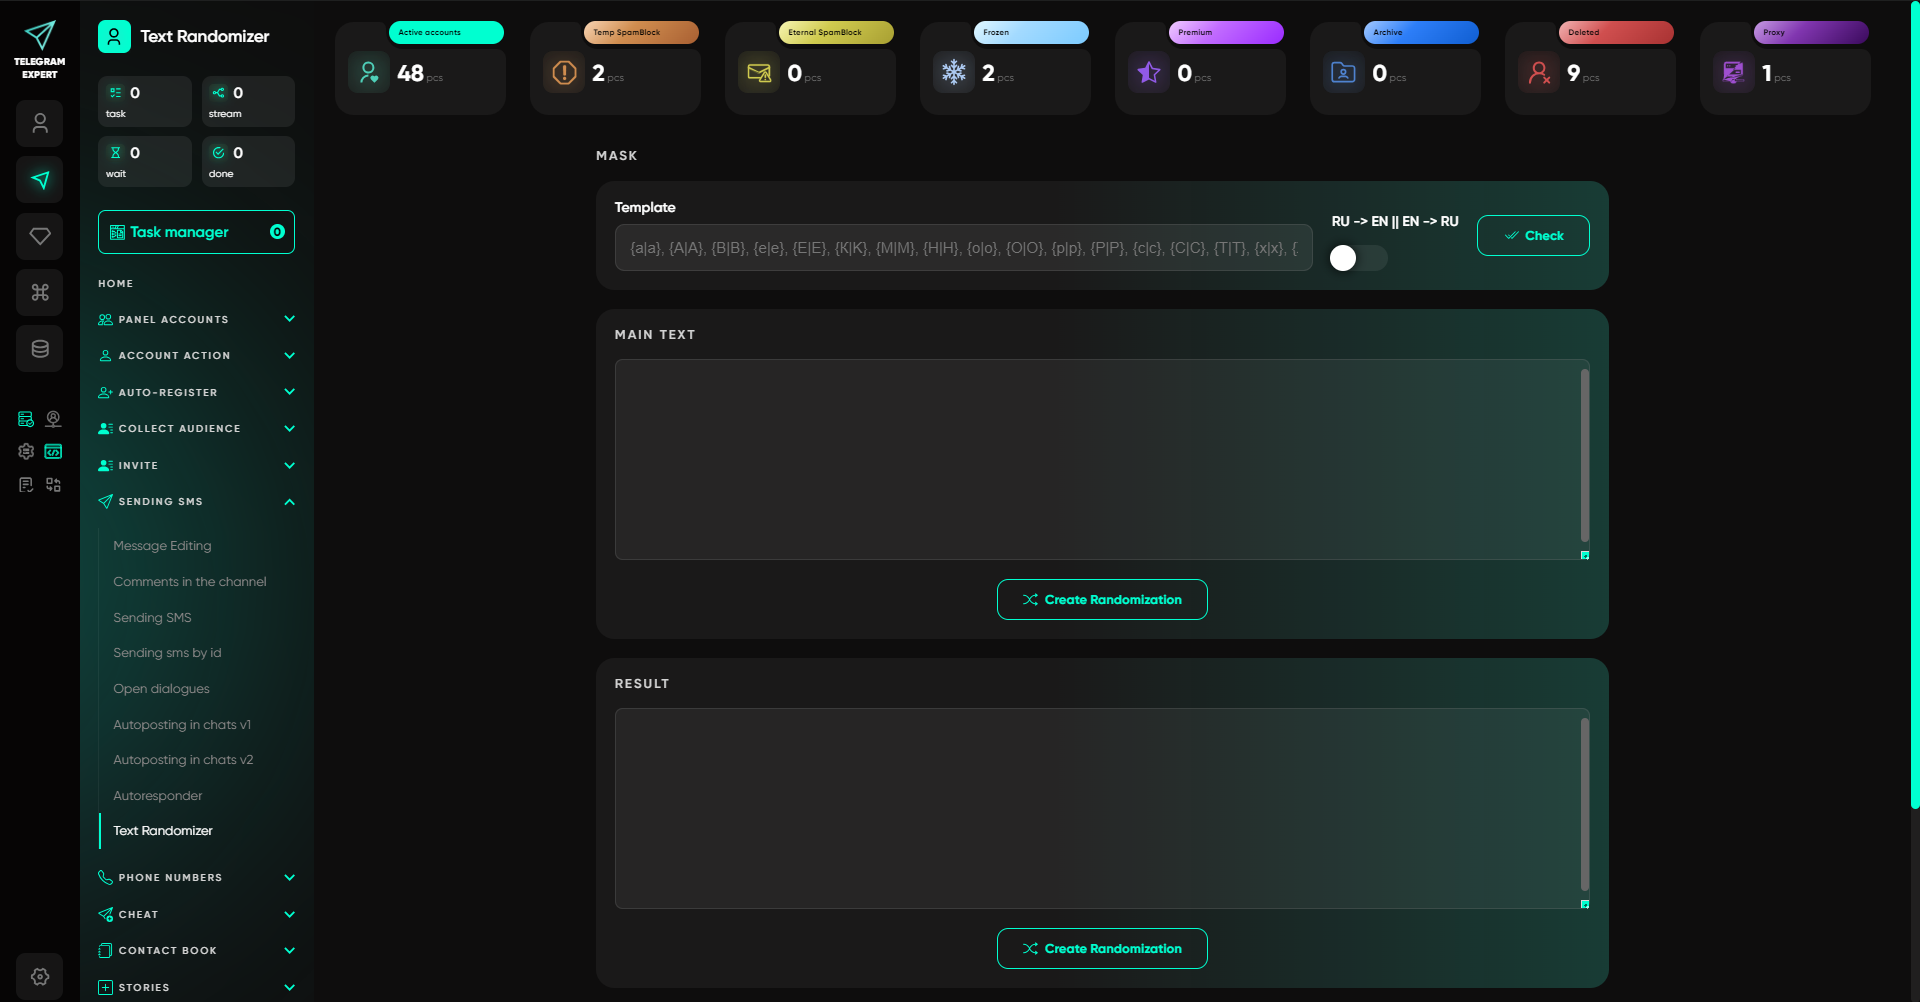Click the command key icon in sidebar

(40, 292)
